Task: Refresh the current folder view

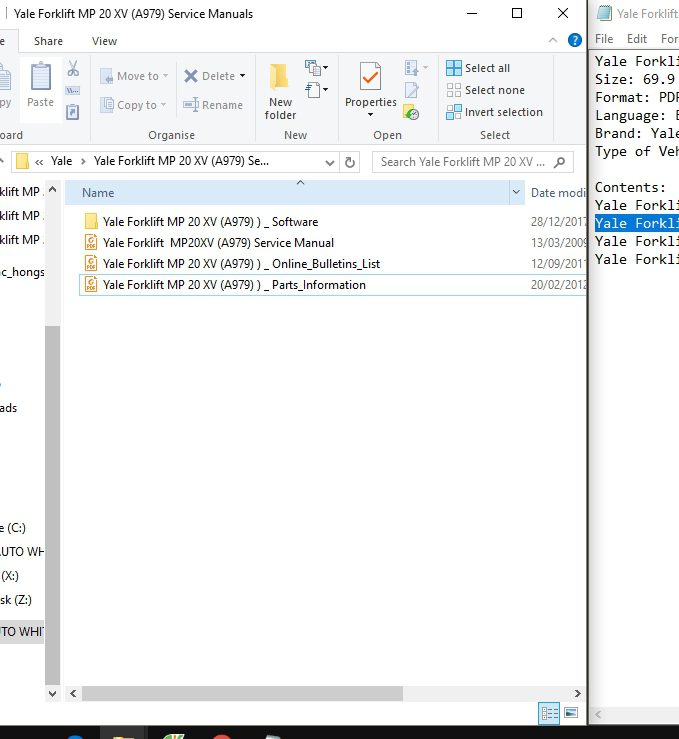Action: [x=350, y=163]
